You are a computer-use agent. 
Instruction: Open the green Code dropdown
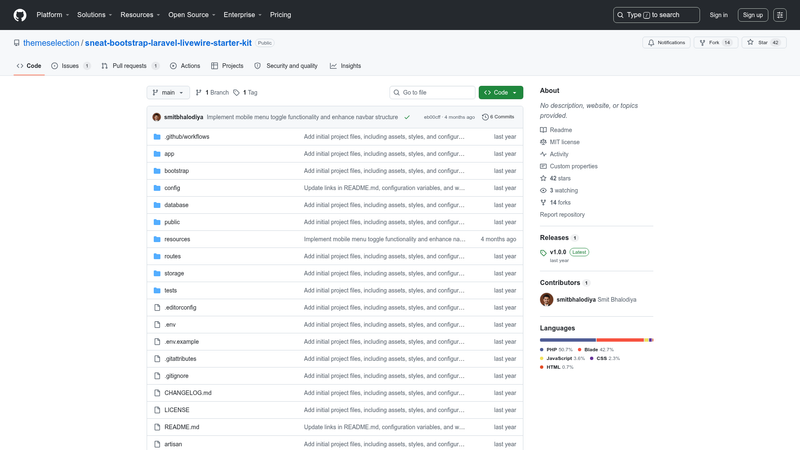click(501, 92)
